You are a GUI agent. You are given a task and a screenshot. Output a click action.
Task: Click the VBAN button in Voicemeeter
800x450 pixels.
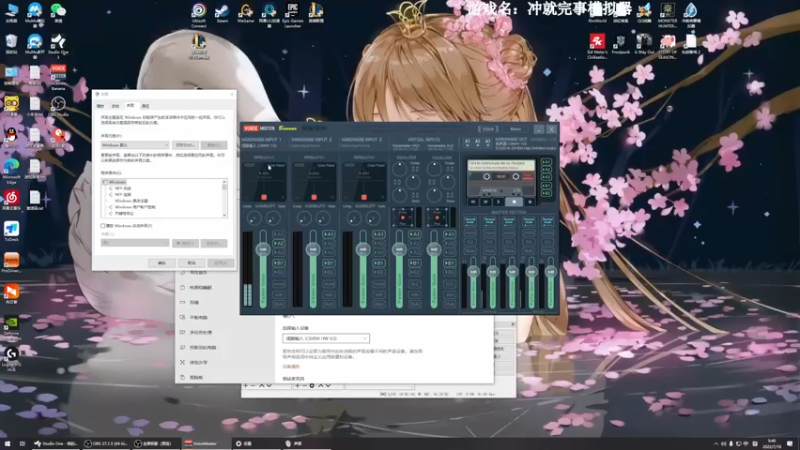tap(488, 129)
